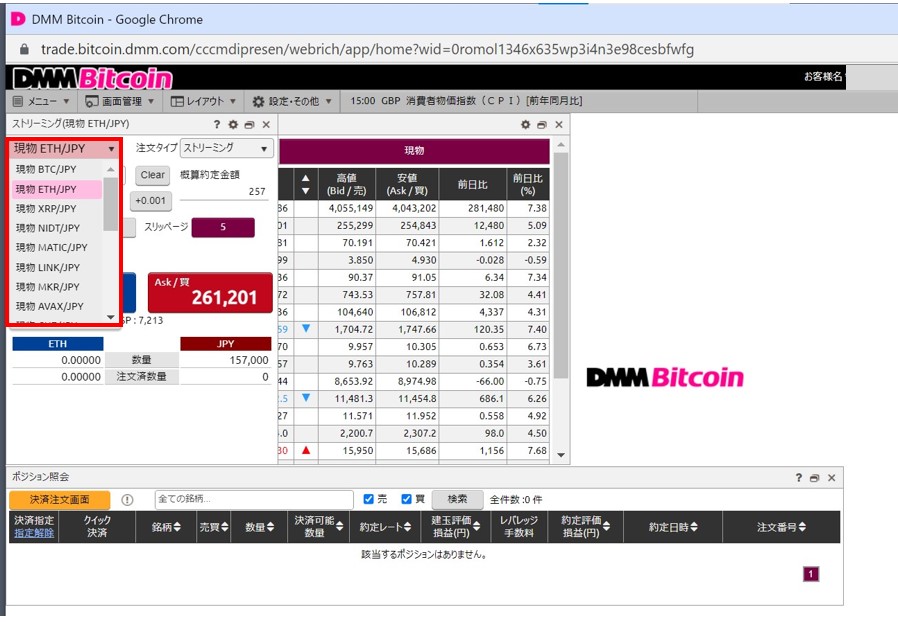
Task: Click the up/down sort arrows in rate table header
Action: coord(306,184)
